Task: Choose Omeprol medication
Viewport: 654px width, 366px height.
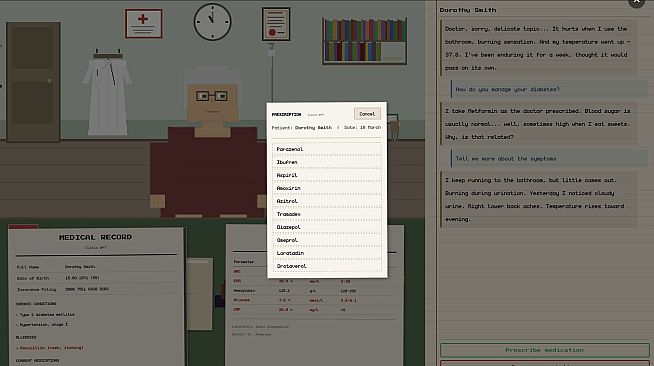Action: click(327, 240)
